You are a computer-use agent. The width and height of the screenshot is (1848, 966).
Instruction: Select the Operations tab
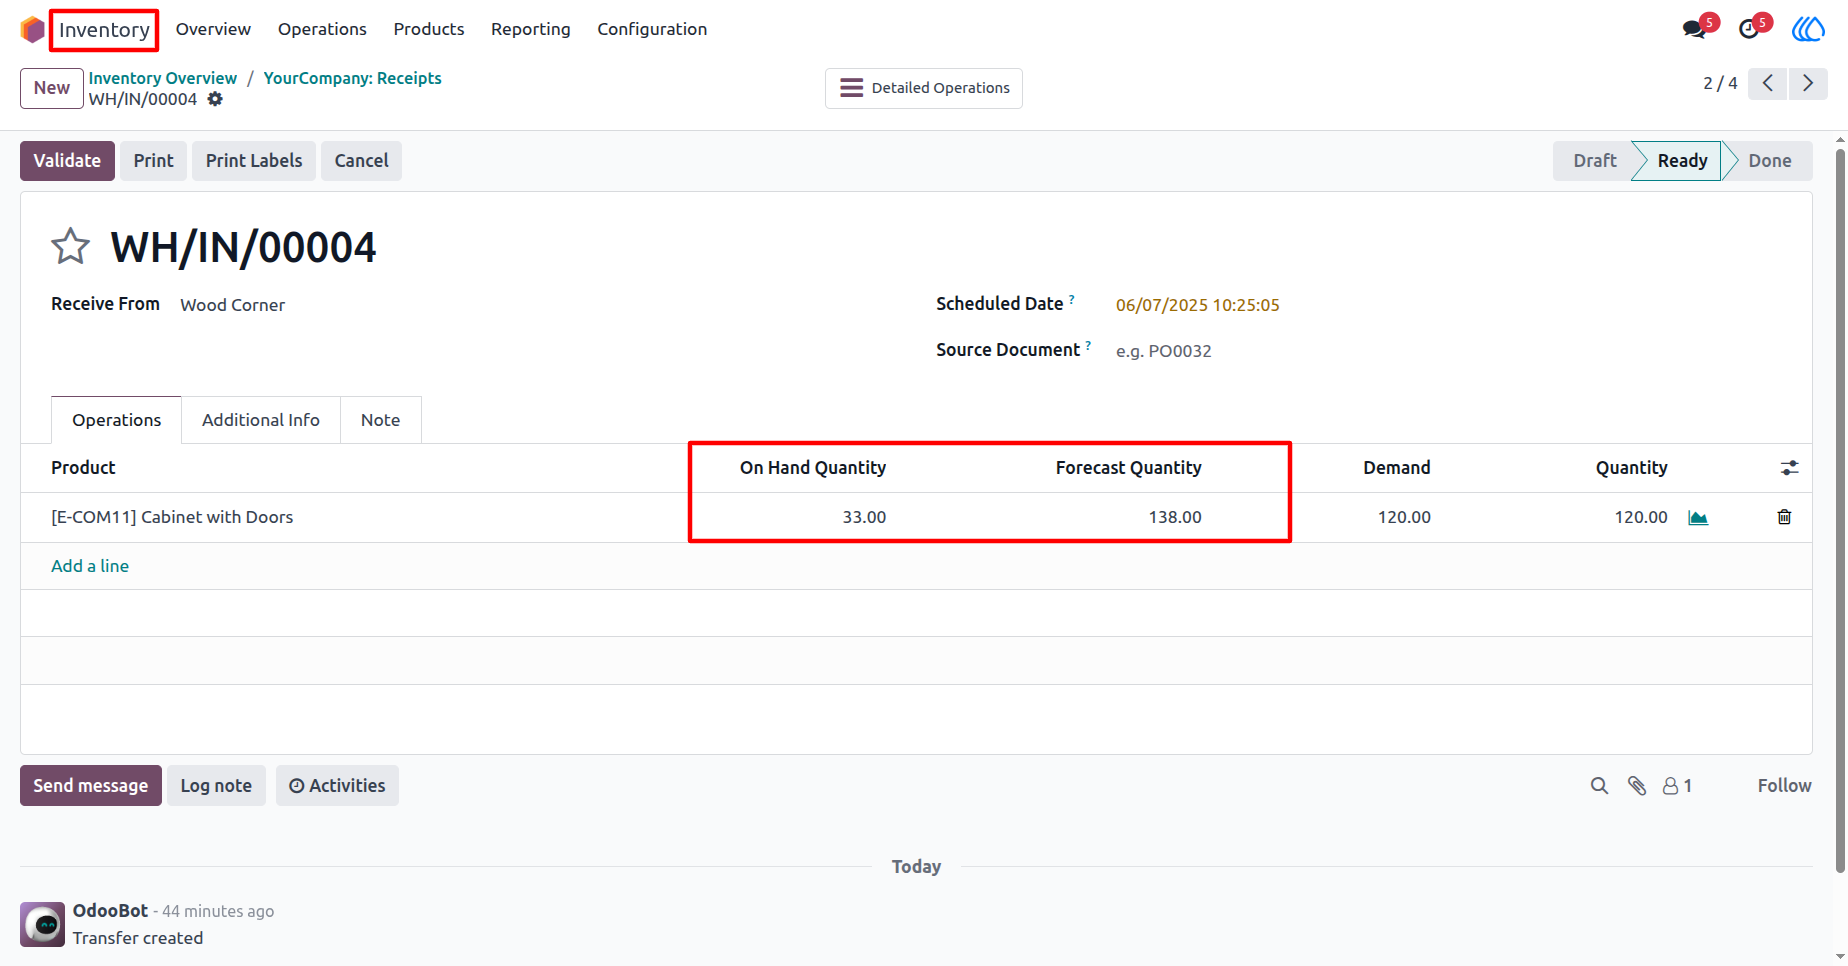116,420
